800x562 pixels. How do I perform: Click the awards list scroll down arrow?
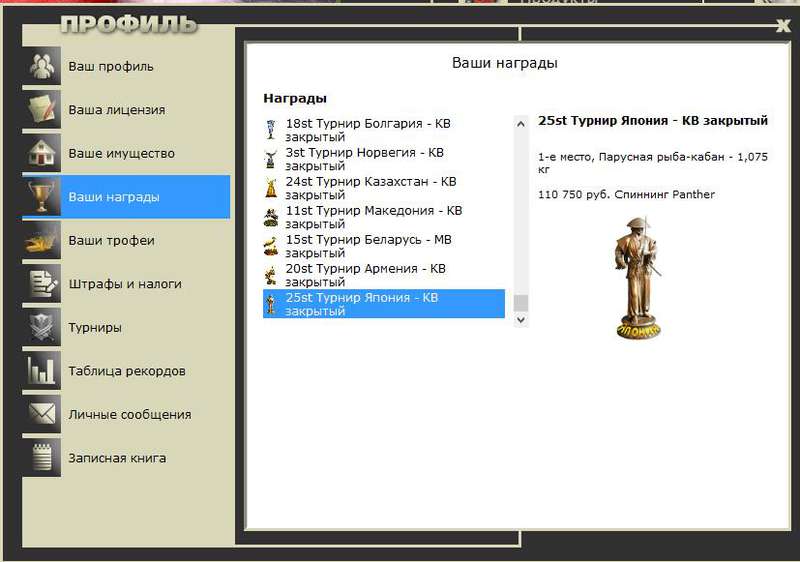pos(520,320)
